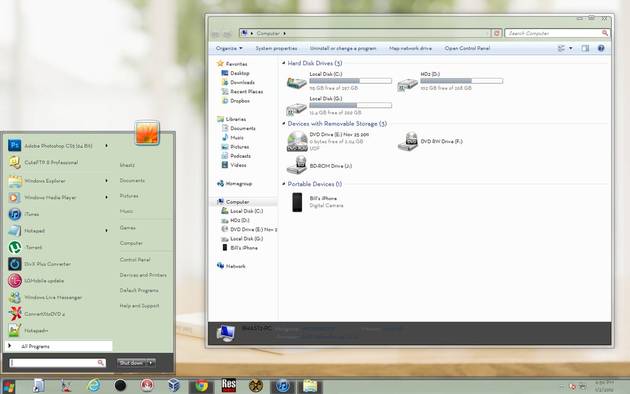Expand Windows Explorer jump list arrow
The width and height of the screenshot is (630, 394).
click(106, 181)
